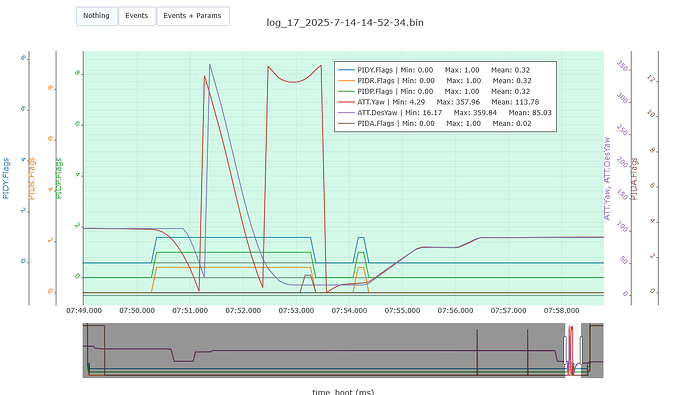Click the log file name chart title
This screenshot has height=395, width=690.
345,22
